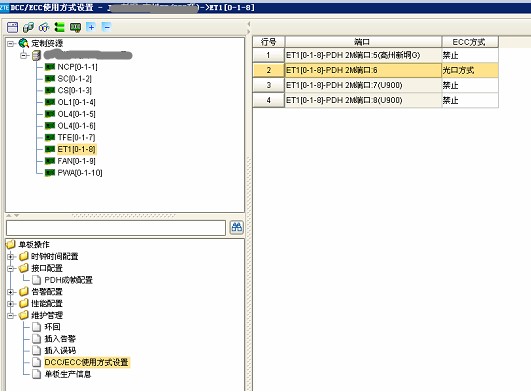Click the ECC方式 cell showing 光口方式
The width and height of the screenshot is (531, 392).
(470, 70)
